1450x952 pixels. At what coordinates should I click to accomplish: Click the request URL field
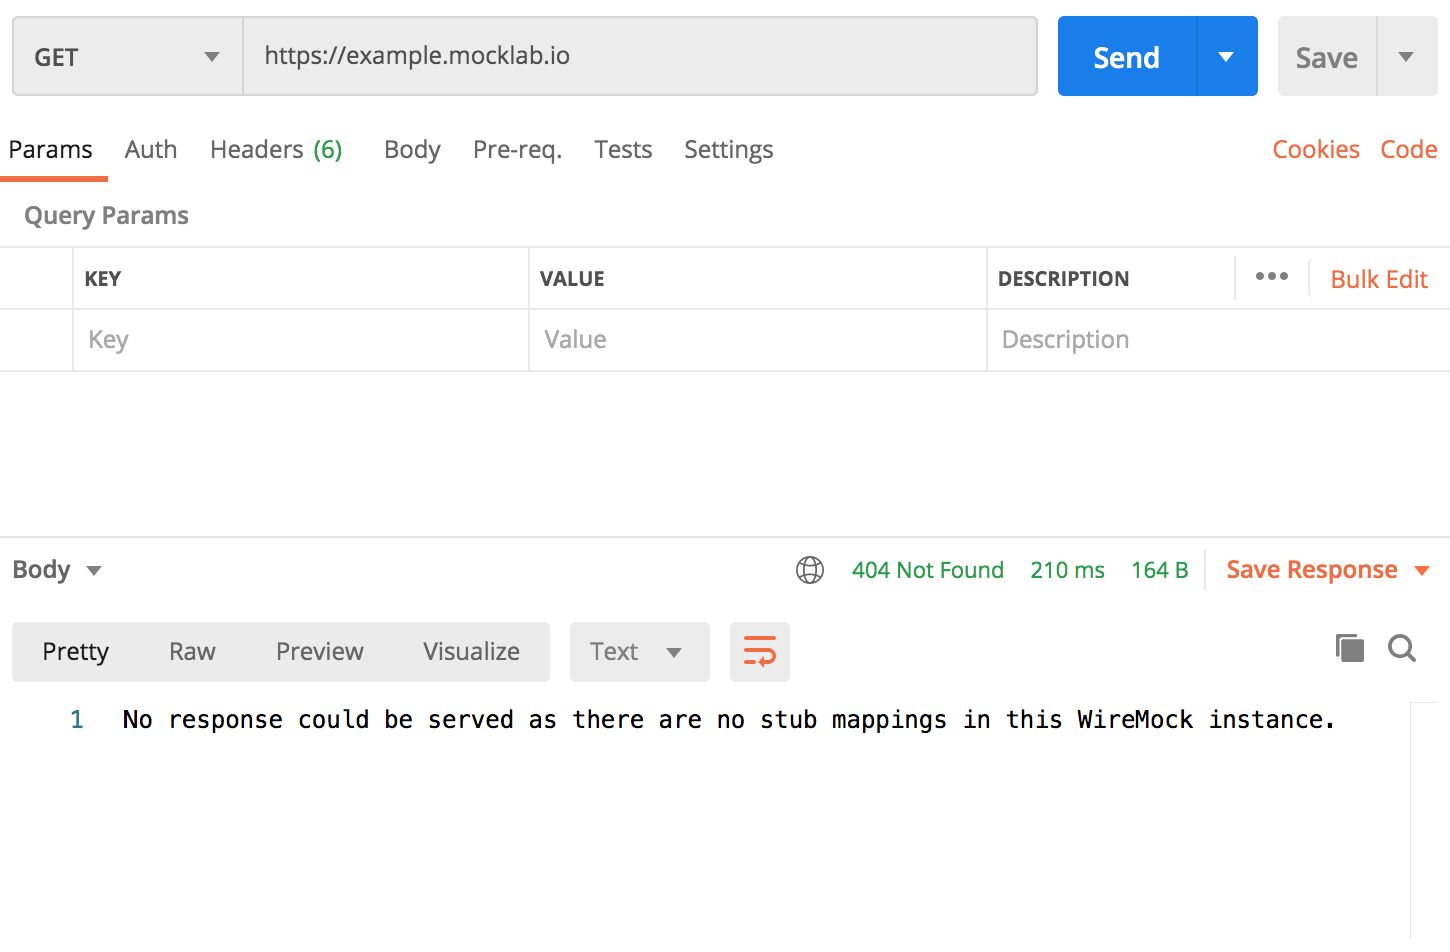tap(640, 56)
